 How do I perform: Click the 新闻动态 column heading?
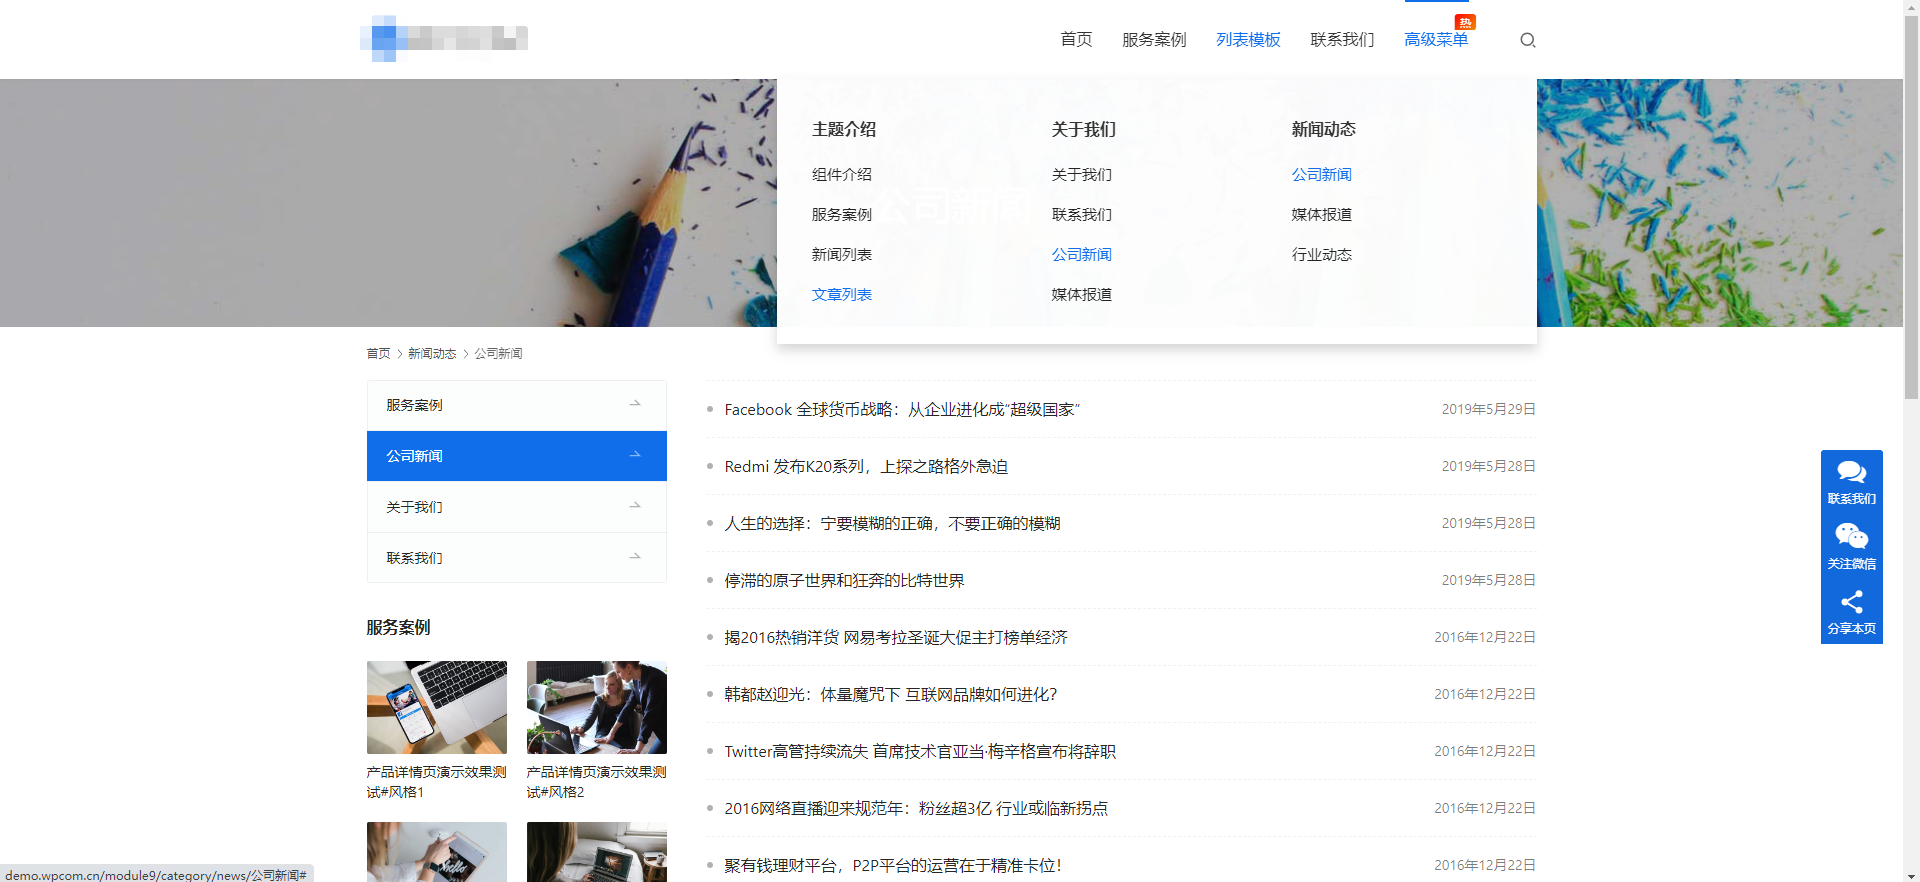point(1324,129)
